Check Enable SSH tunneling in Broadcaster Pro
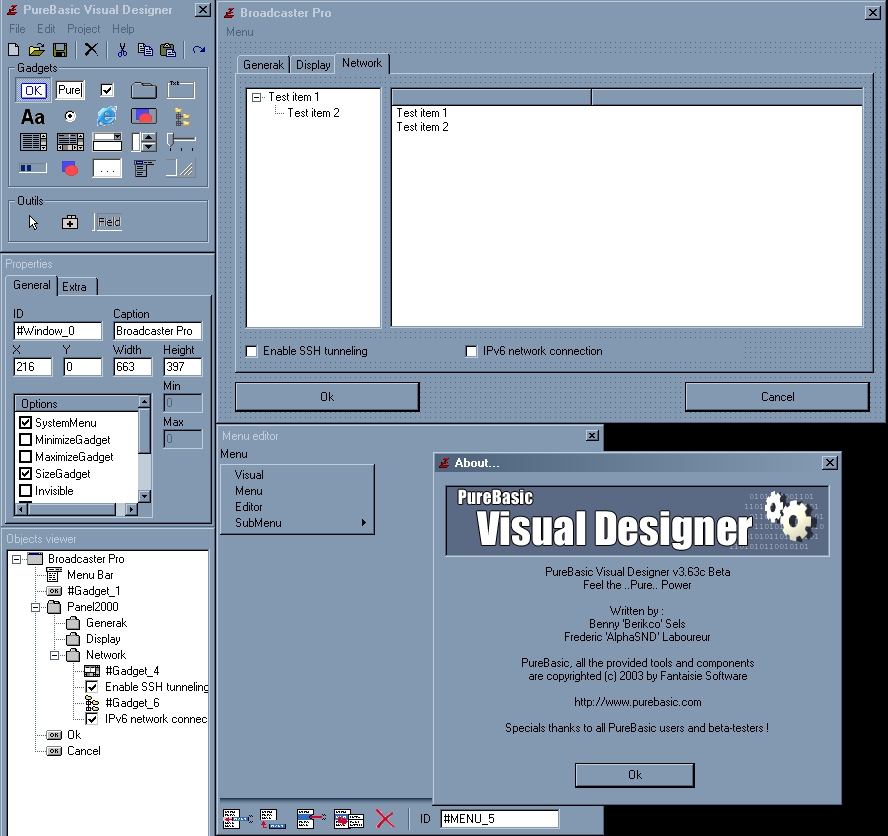This screenshot has height=836, width=888. [x=251, y=351]
